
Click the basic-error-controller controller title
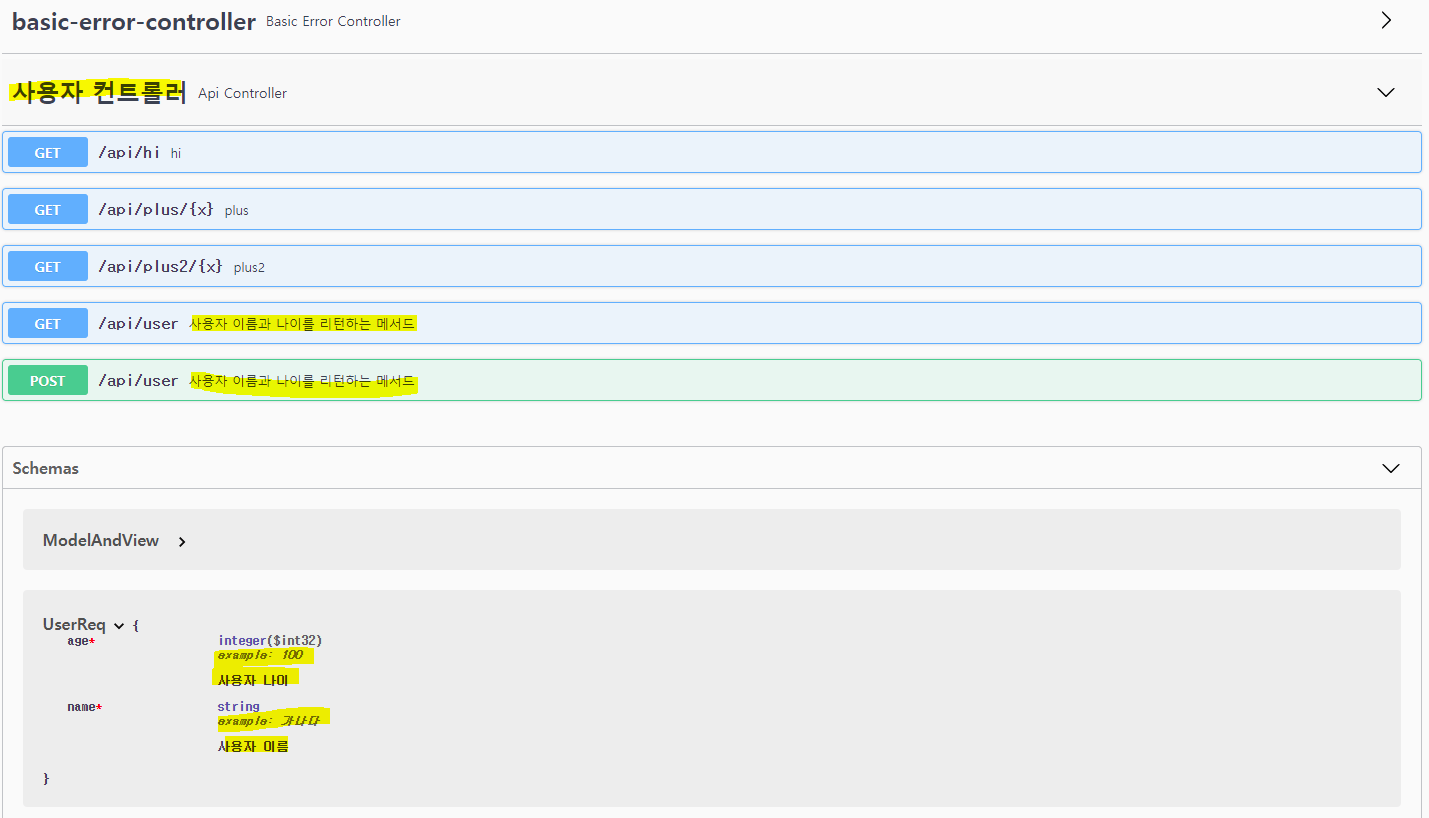pyautogui.click(x=133, y=20)
